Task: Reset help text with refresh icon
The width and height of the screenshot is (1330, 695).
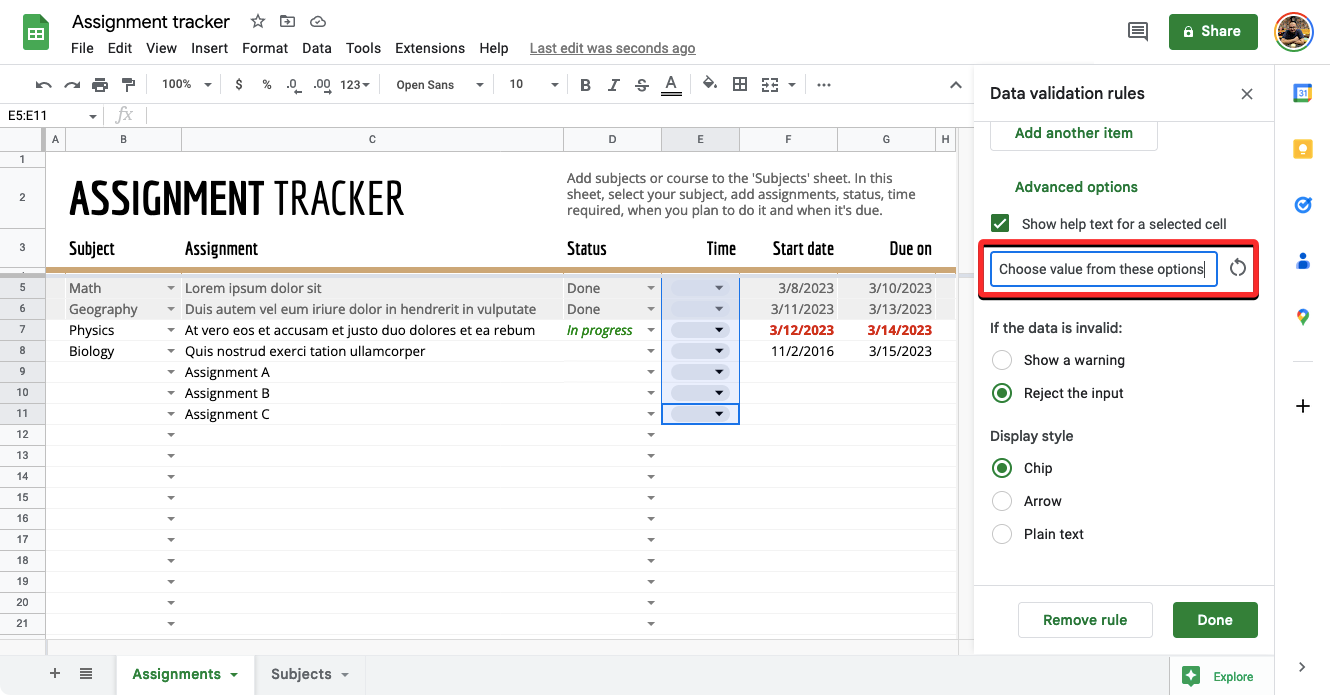Action: [1238, 268]
